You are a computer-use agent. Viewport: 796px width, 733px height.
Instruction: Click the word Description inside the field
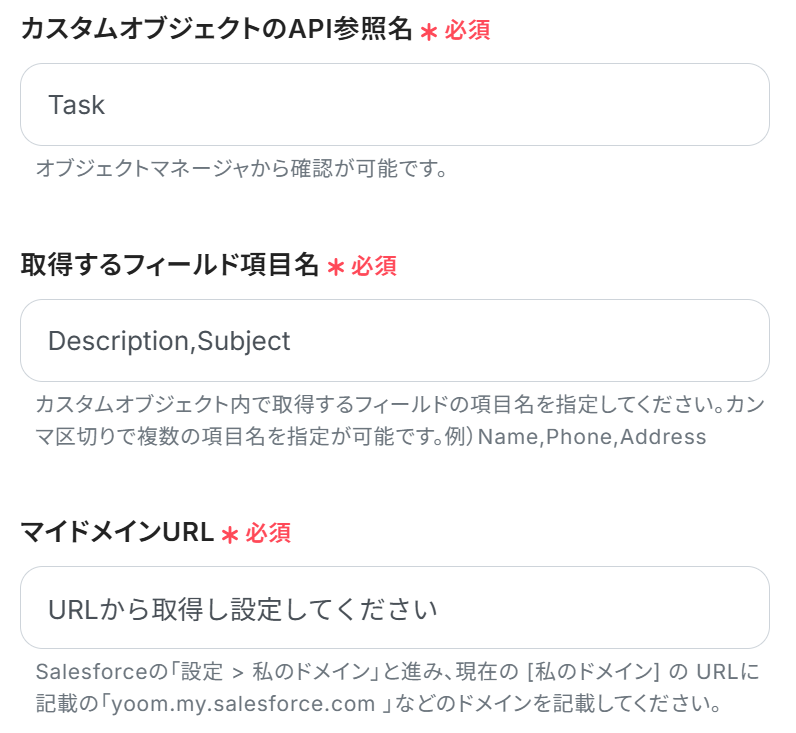118,341
